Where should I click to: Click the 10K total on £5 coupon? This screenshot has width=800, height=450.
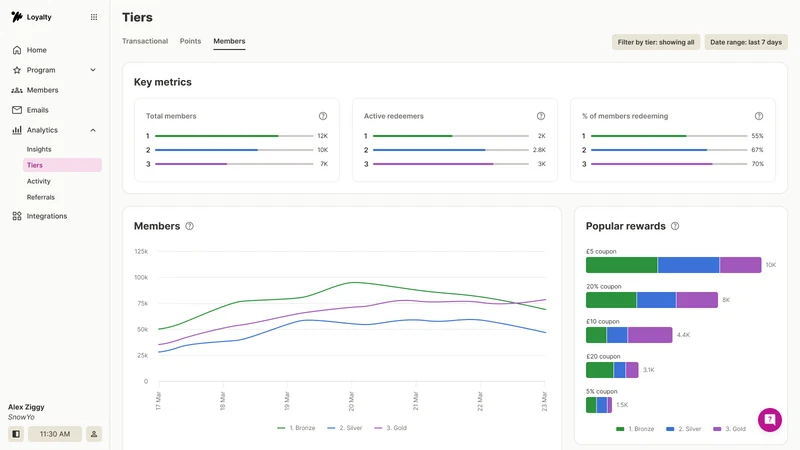coord(771,265)
